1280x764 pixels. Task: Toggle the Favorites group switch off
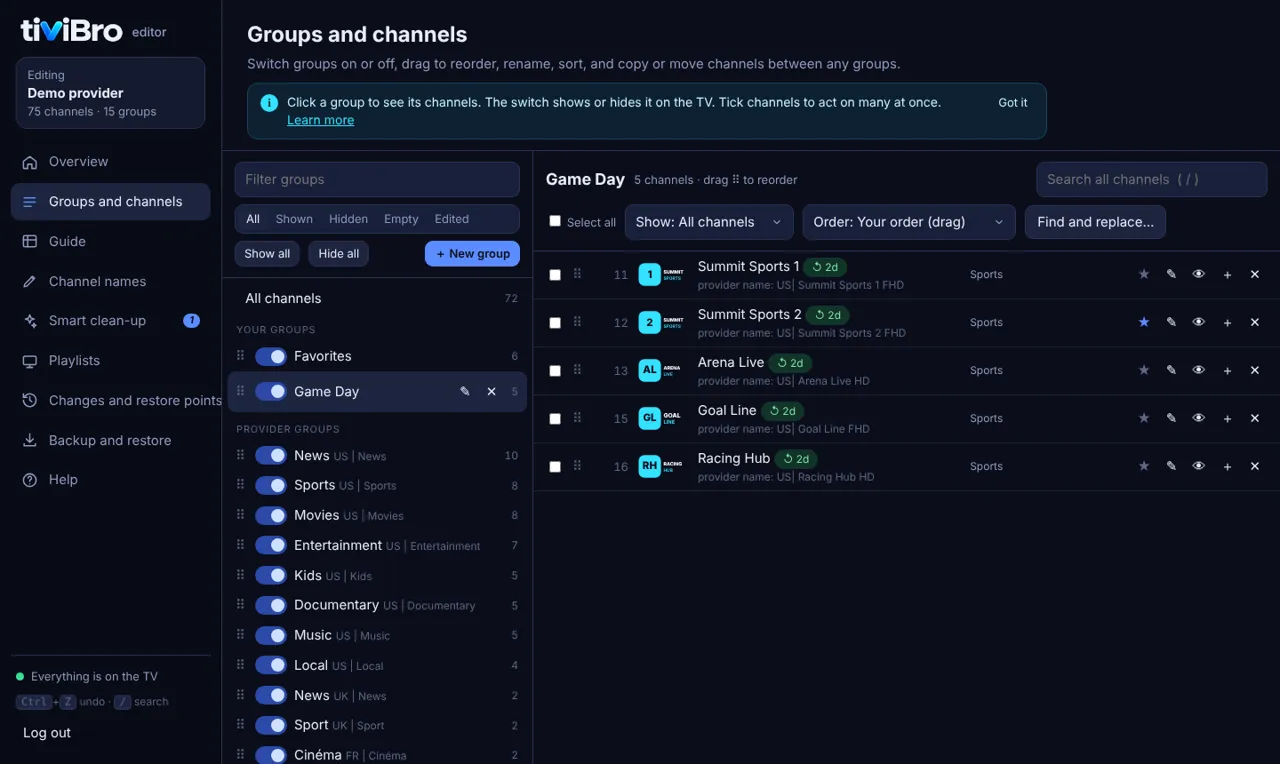tap(271, 356)
